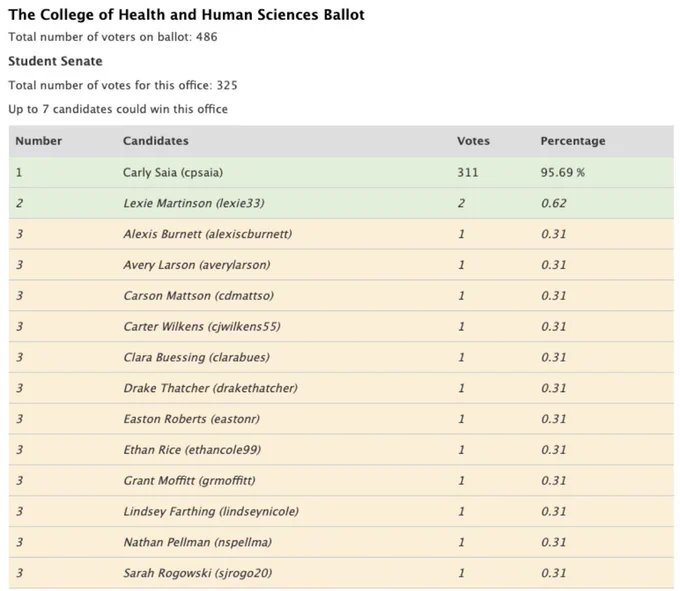Viewport: 680px width, 591px height.
Task: Select Grant Moffitt (grmoffitt) row
Action: coord(341,480)
